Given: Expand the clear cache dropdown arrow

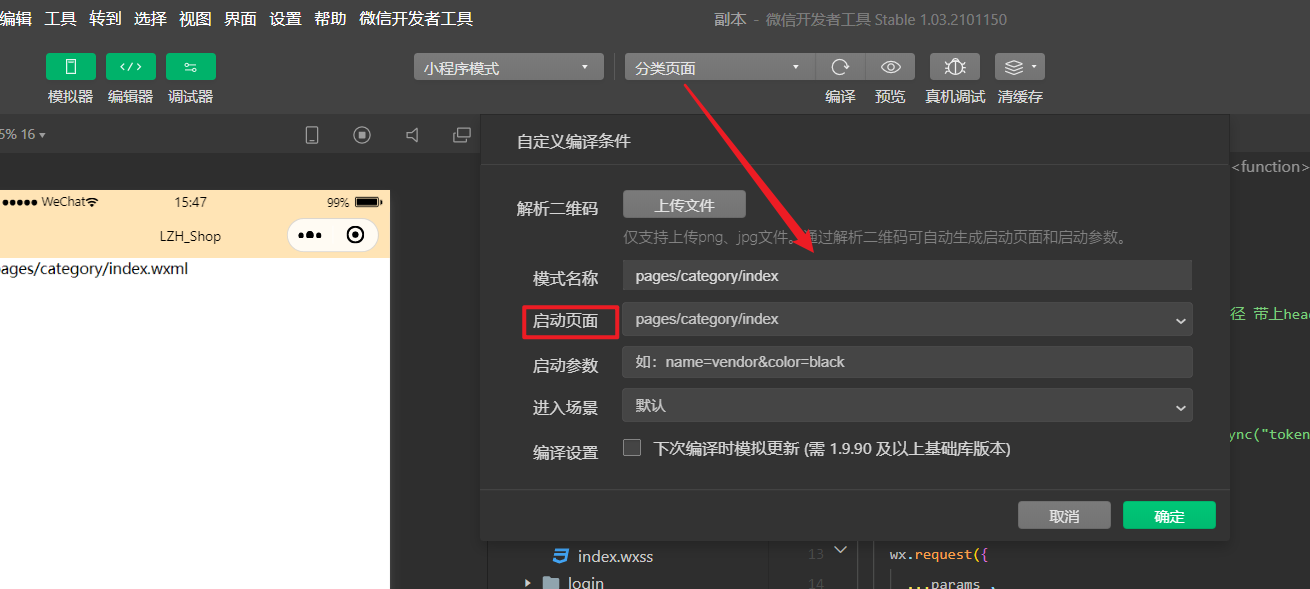Looking at the screenshot, I should (1034, 67).
